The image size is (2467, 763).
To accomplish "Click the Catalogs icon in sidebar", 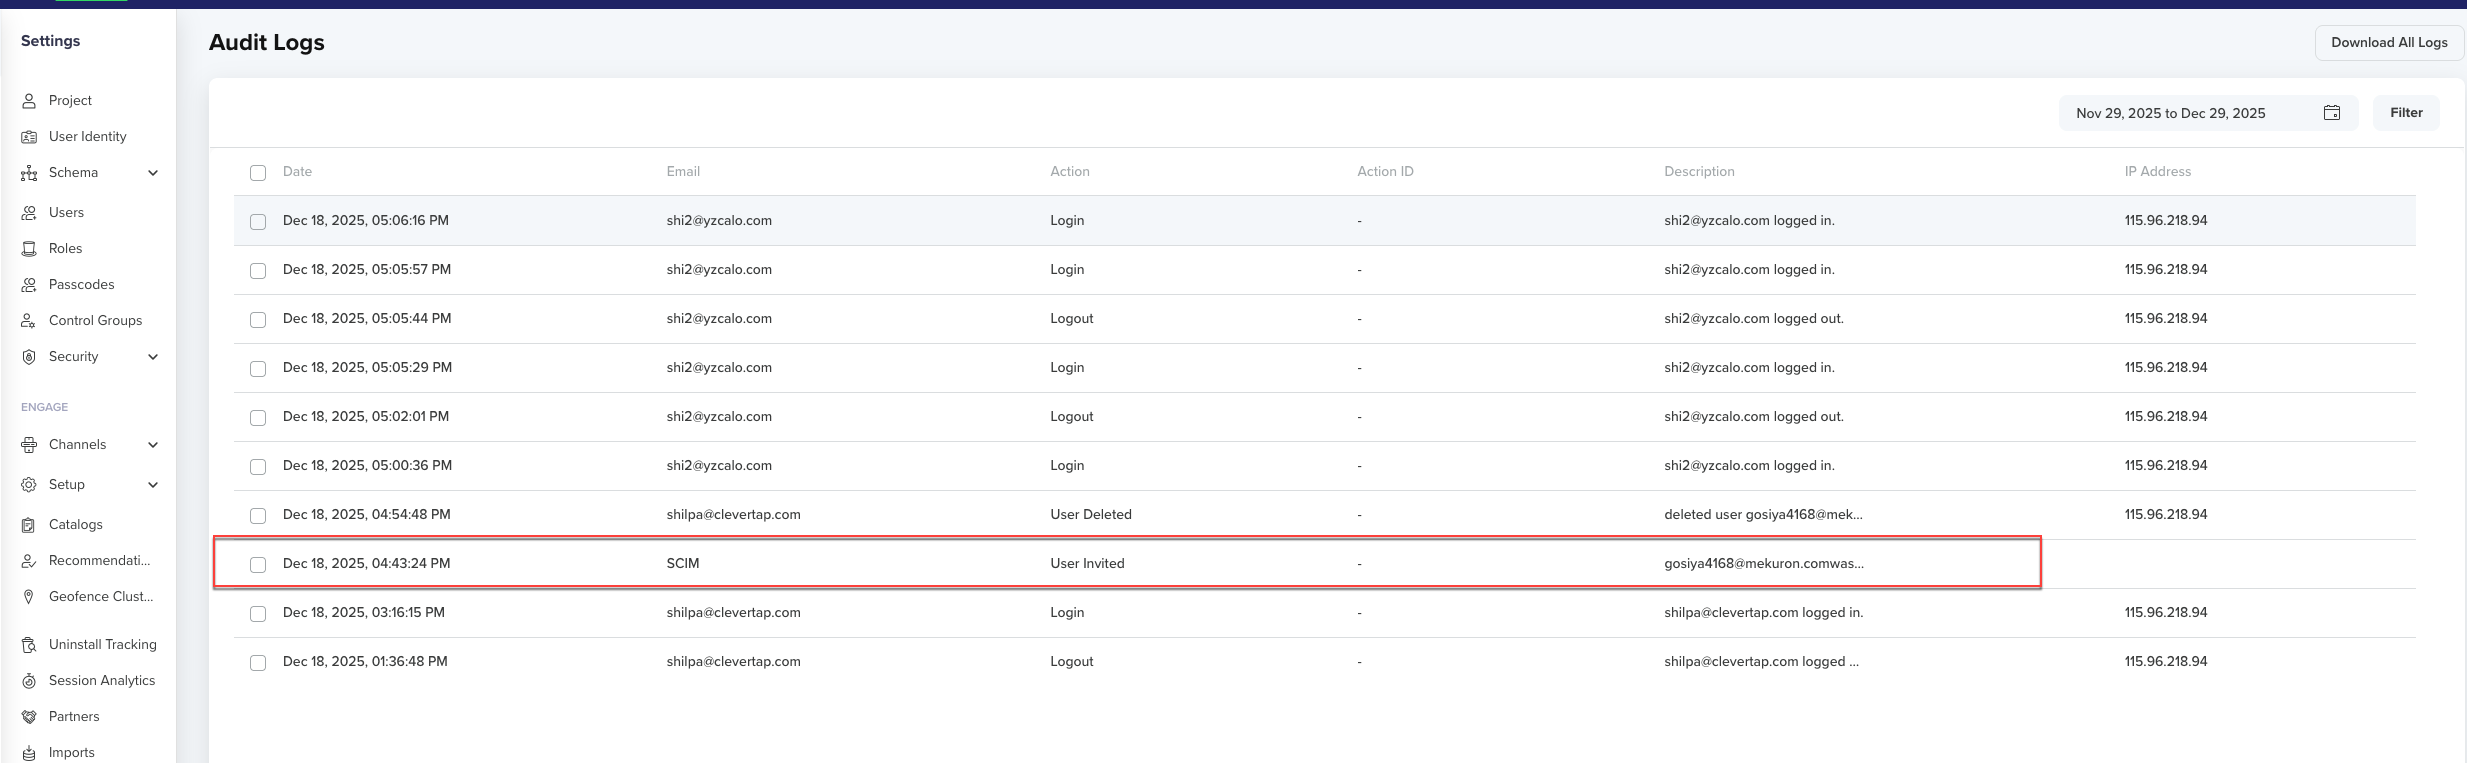I will [29, 525].
